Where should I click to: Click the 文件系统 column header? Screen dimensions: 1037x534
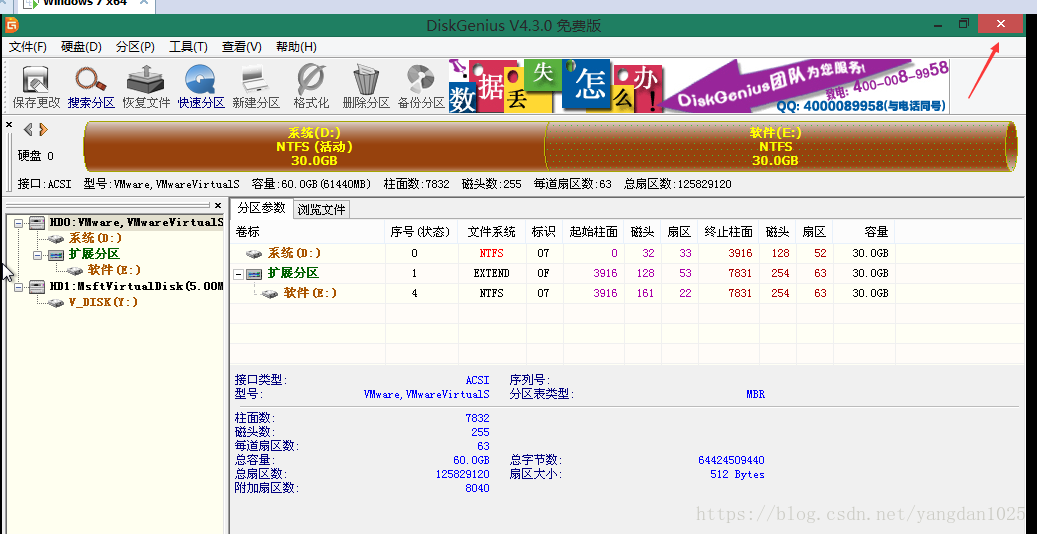click(491, 232)
